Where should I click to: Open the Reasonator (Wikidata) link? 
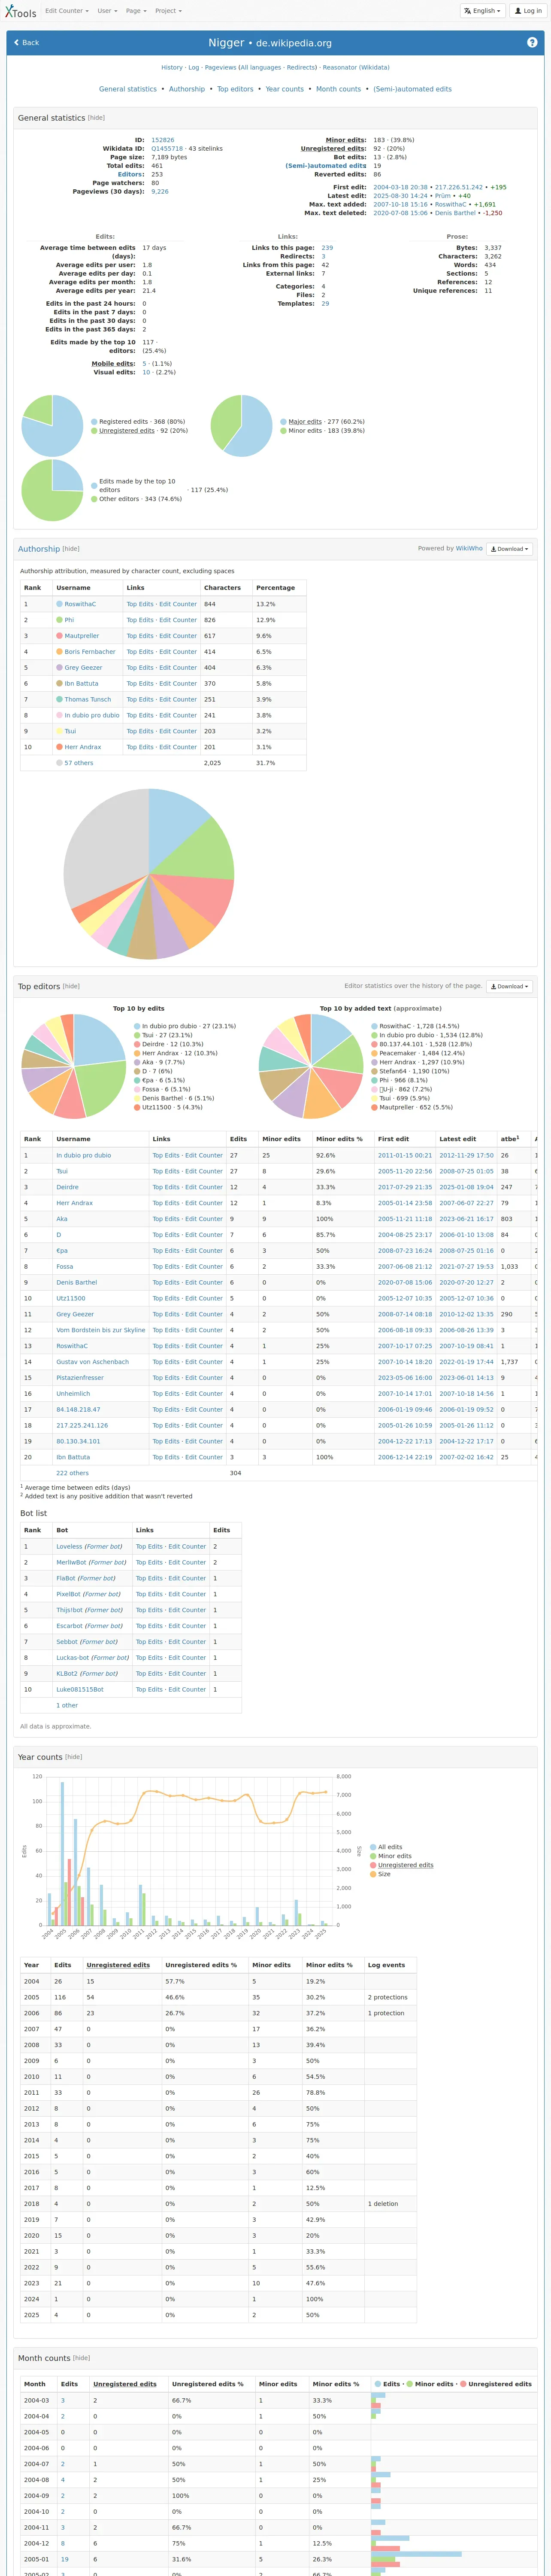pos(356,68)
